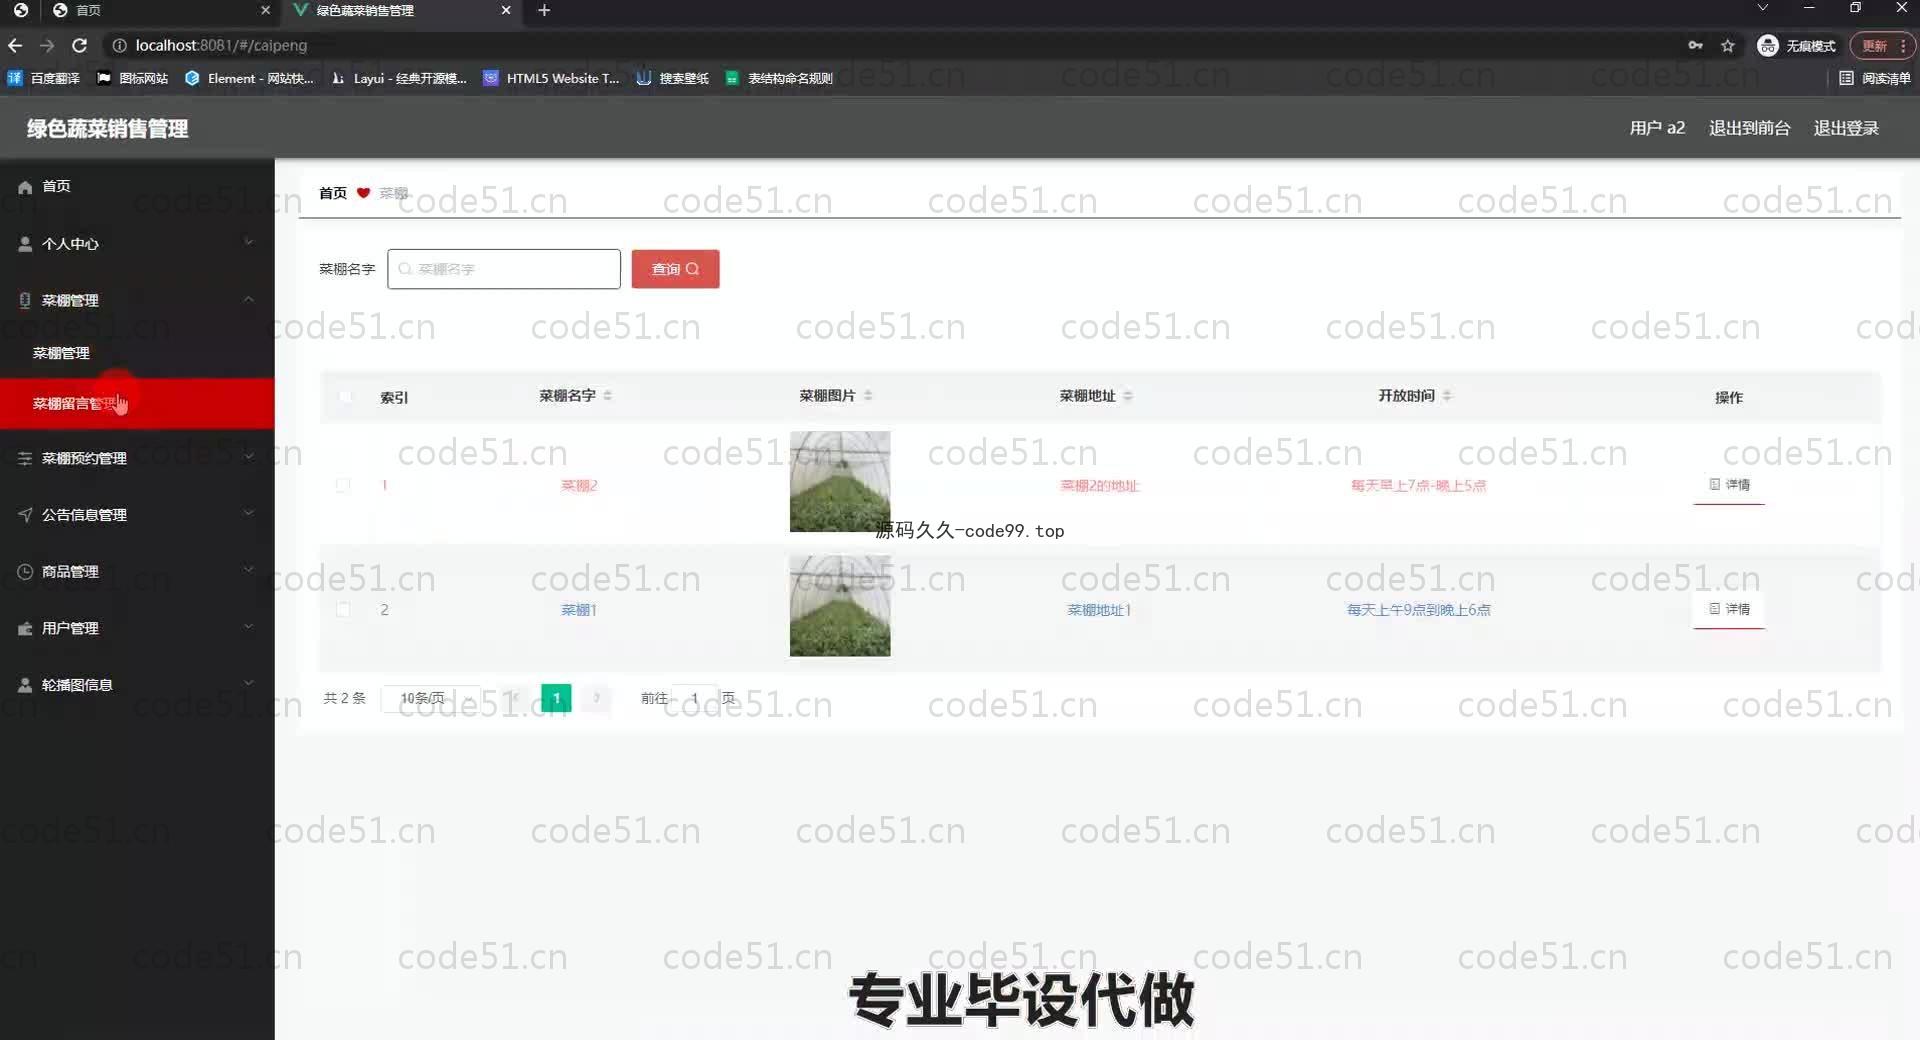1920x1040 pixels.
Task: Click the home icon beside 首页 in sidebar
Action: 25,187
